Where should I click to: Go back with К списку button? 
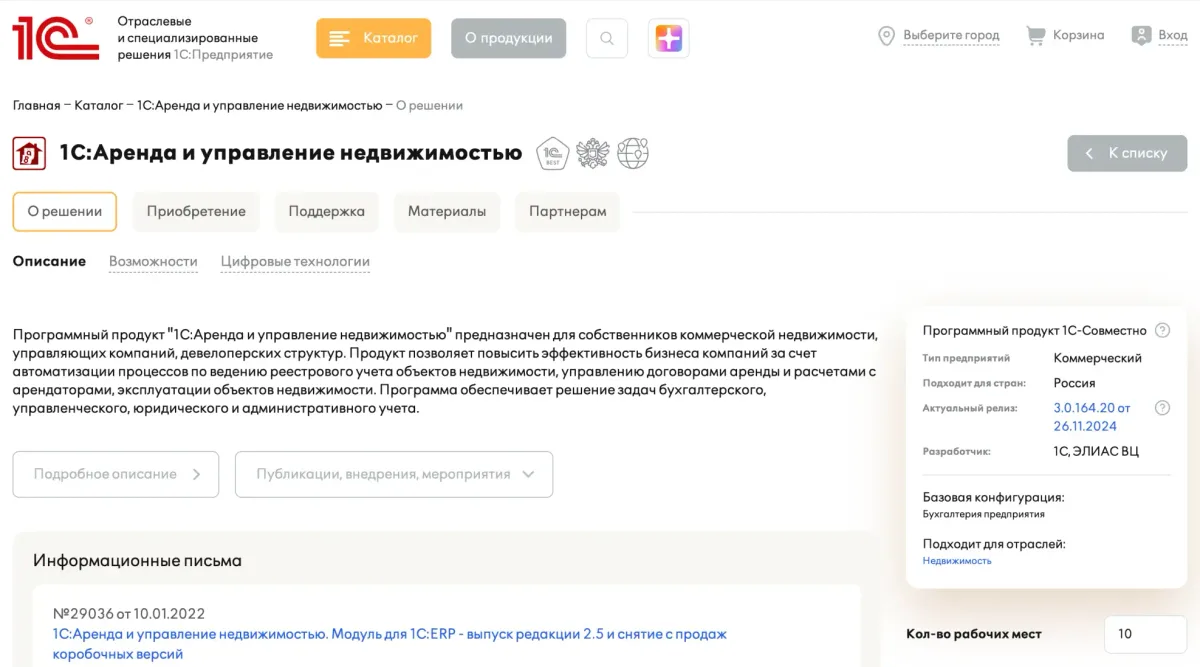pyautogui.click(x=1127, y=153)
